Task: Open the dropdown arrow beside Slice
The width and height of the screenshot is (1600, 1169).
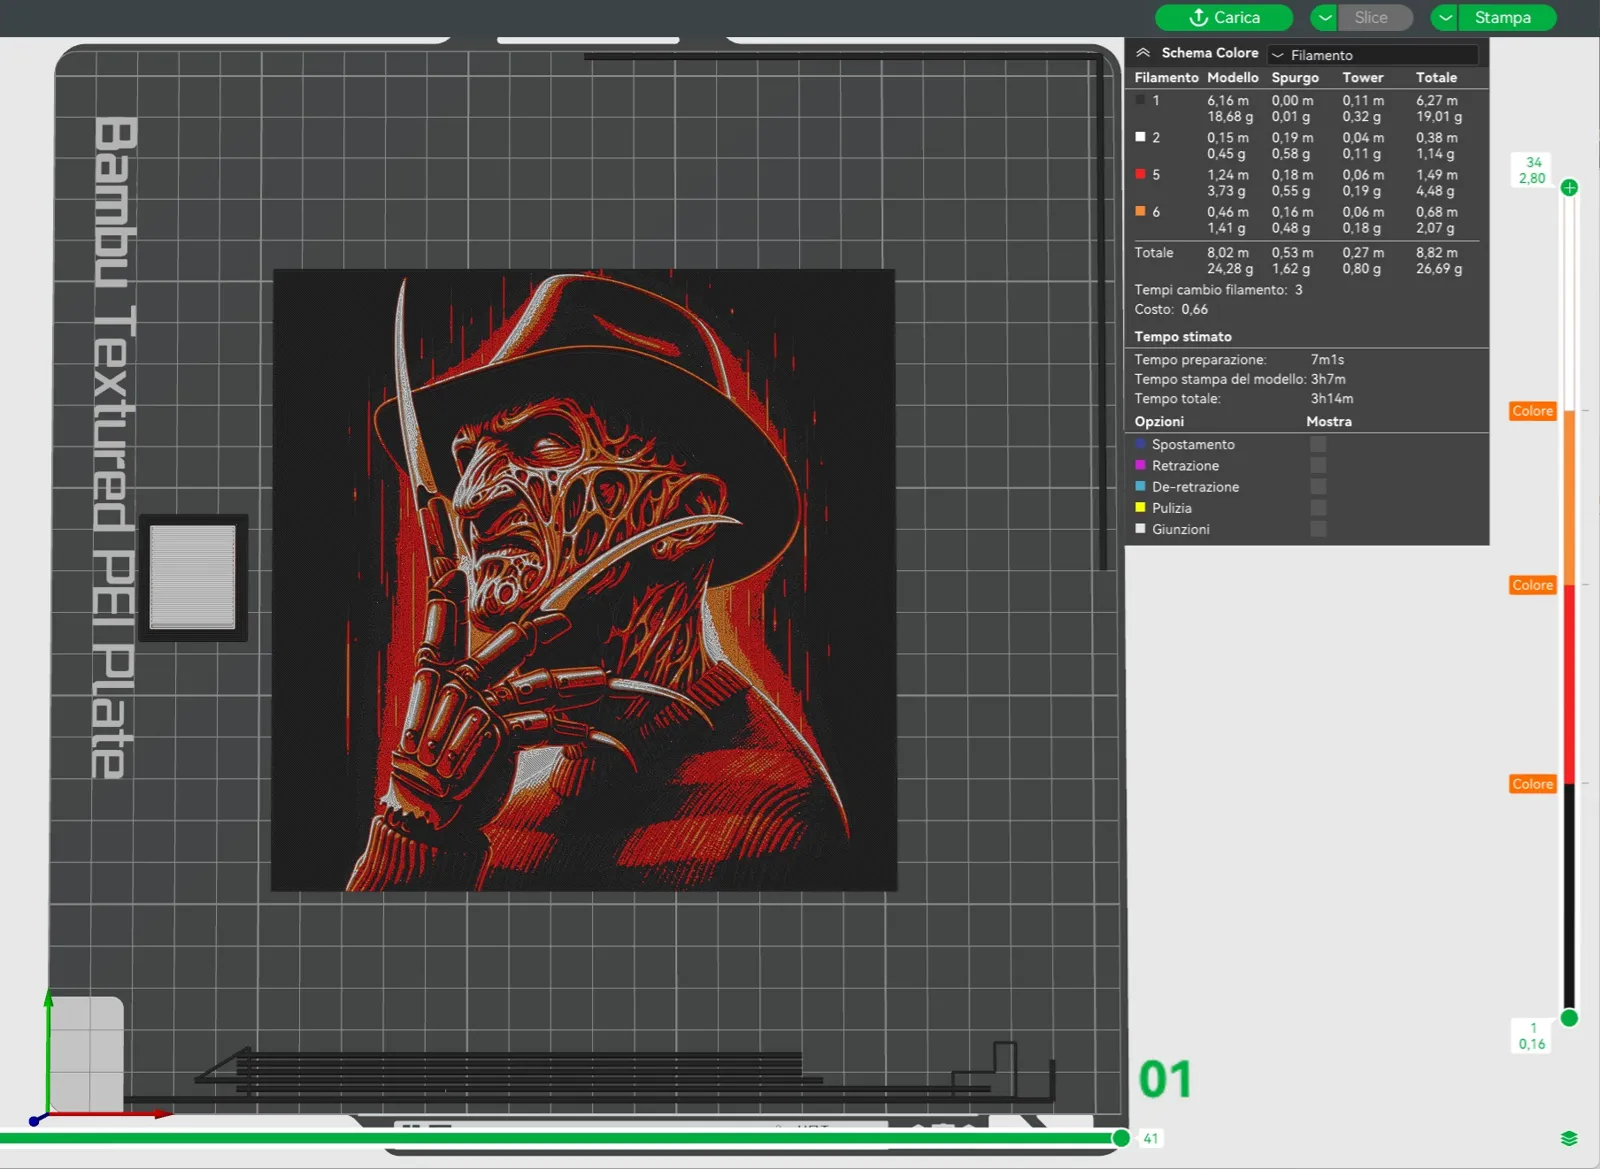Action: click(x=1324, y=17)
